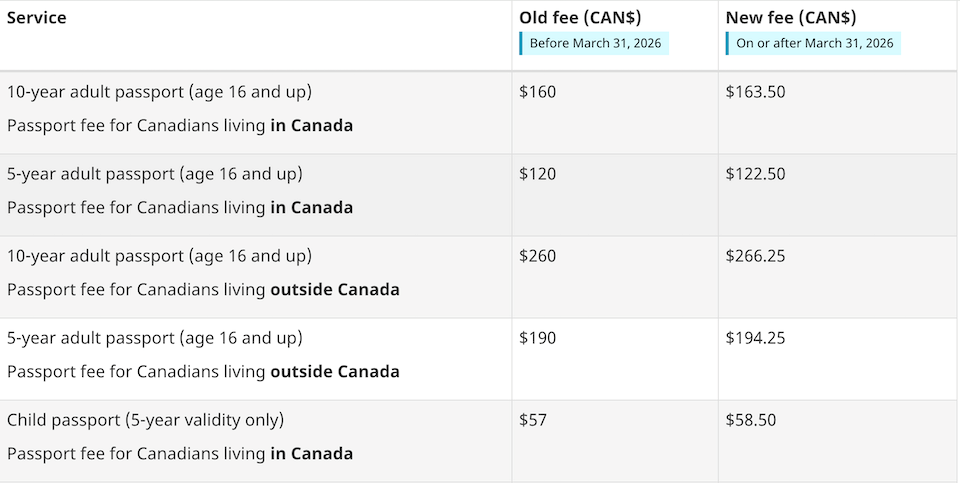Select the 10-year adult passport in Canada service cell
960x483 pixels.
180,109
